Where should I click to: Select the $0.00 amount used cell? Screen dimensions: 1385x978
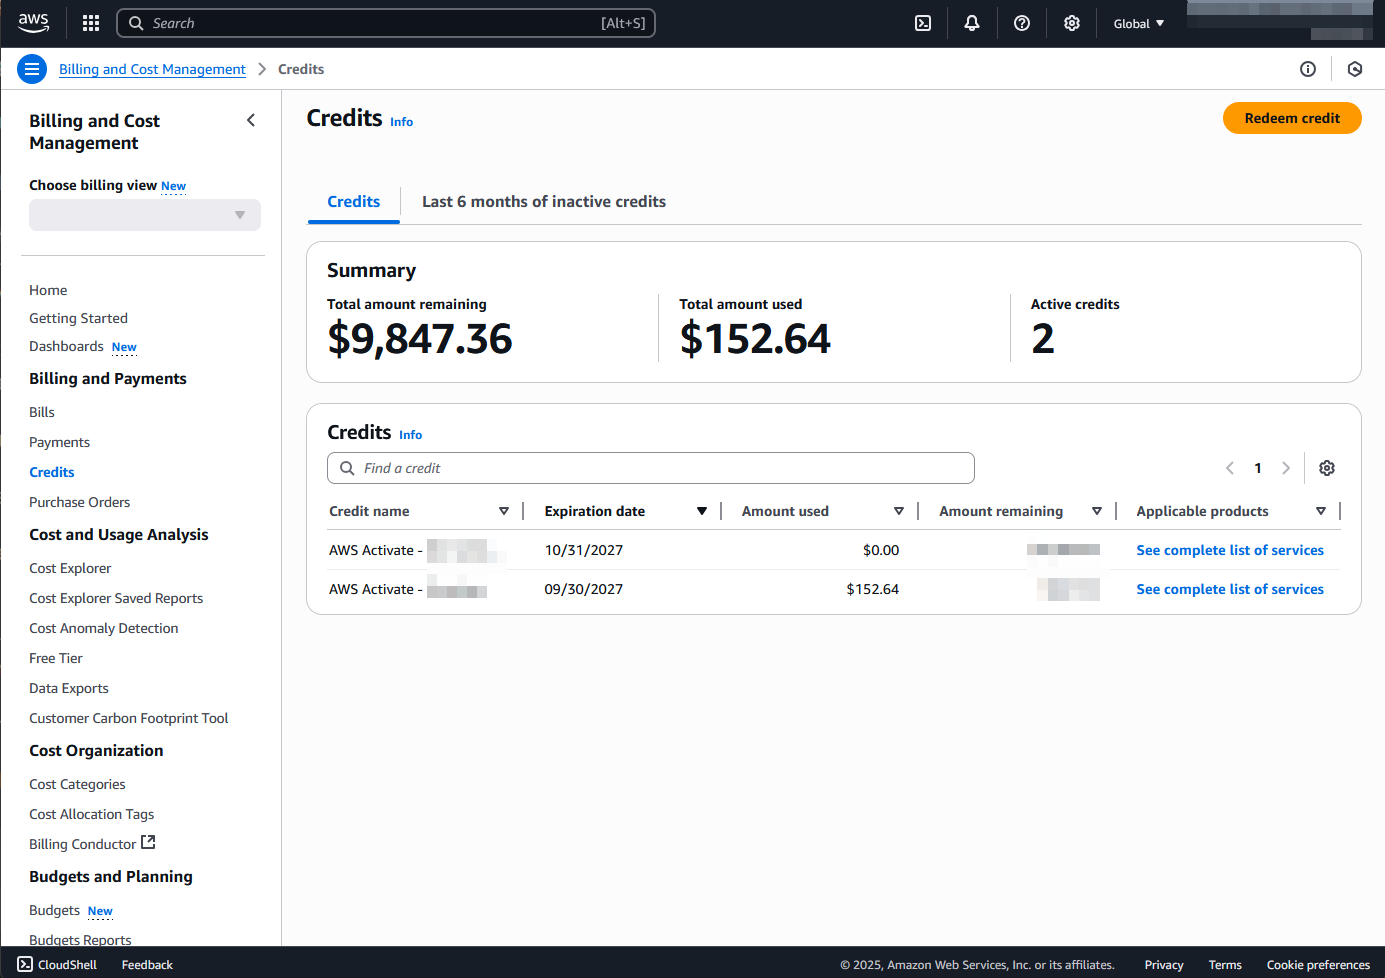[881, 550]
